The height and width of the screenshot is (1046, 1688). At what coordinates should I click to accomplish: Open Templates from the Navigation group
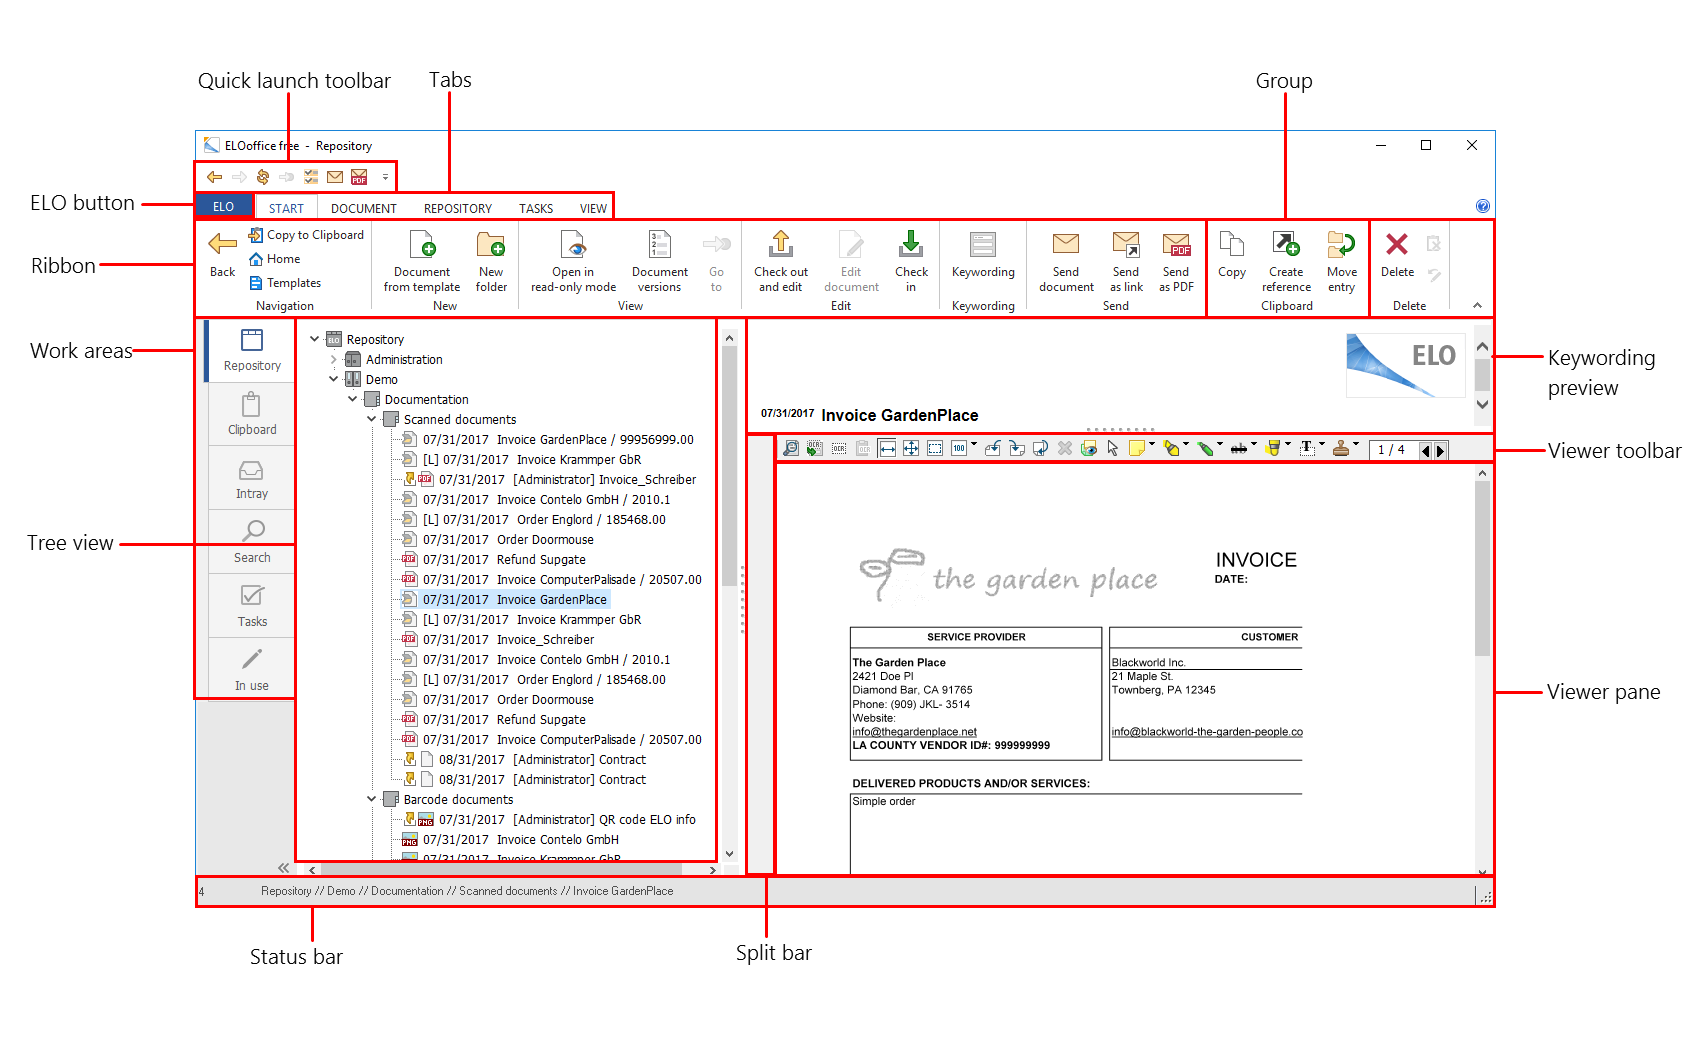[x=285, y=283]
